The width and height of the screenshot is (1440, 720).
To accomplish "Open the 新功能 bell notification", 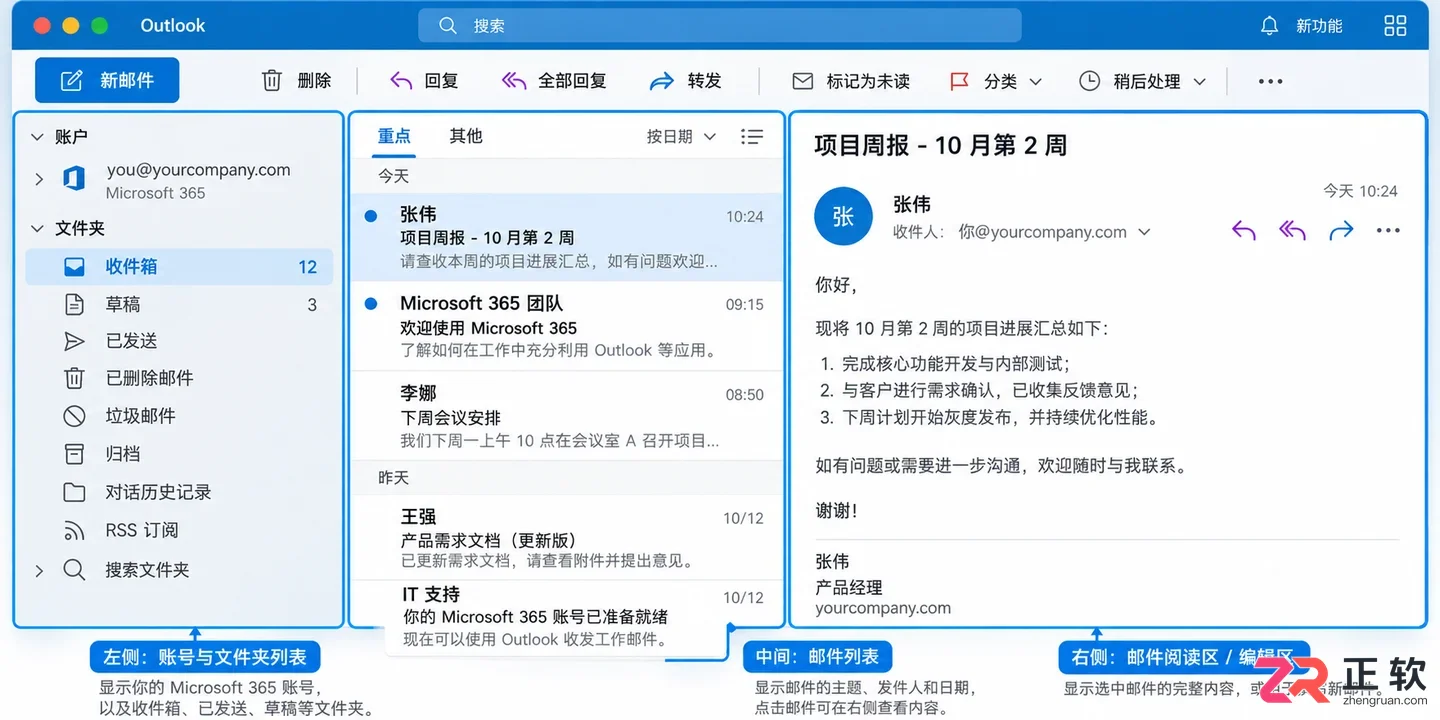I will tap(1301, 26).
